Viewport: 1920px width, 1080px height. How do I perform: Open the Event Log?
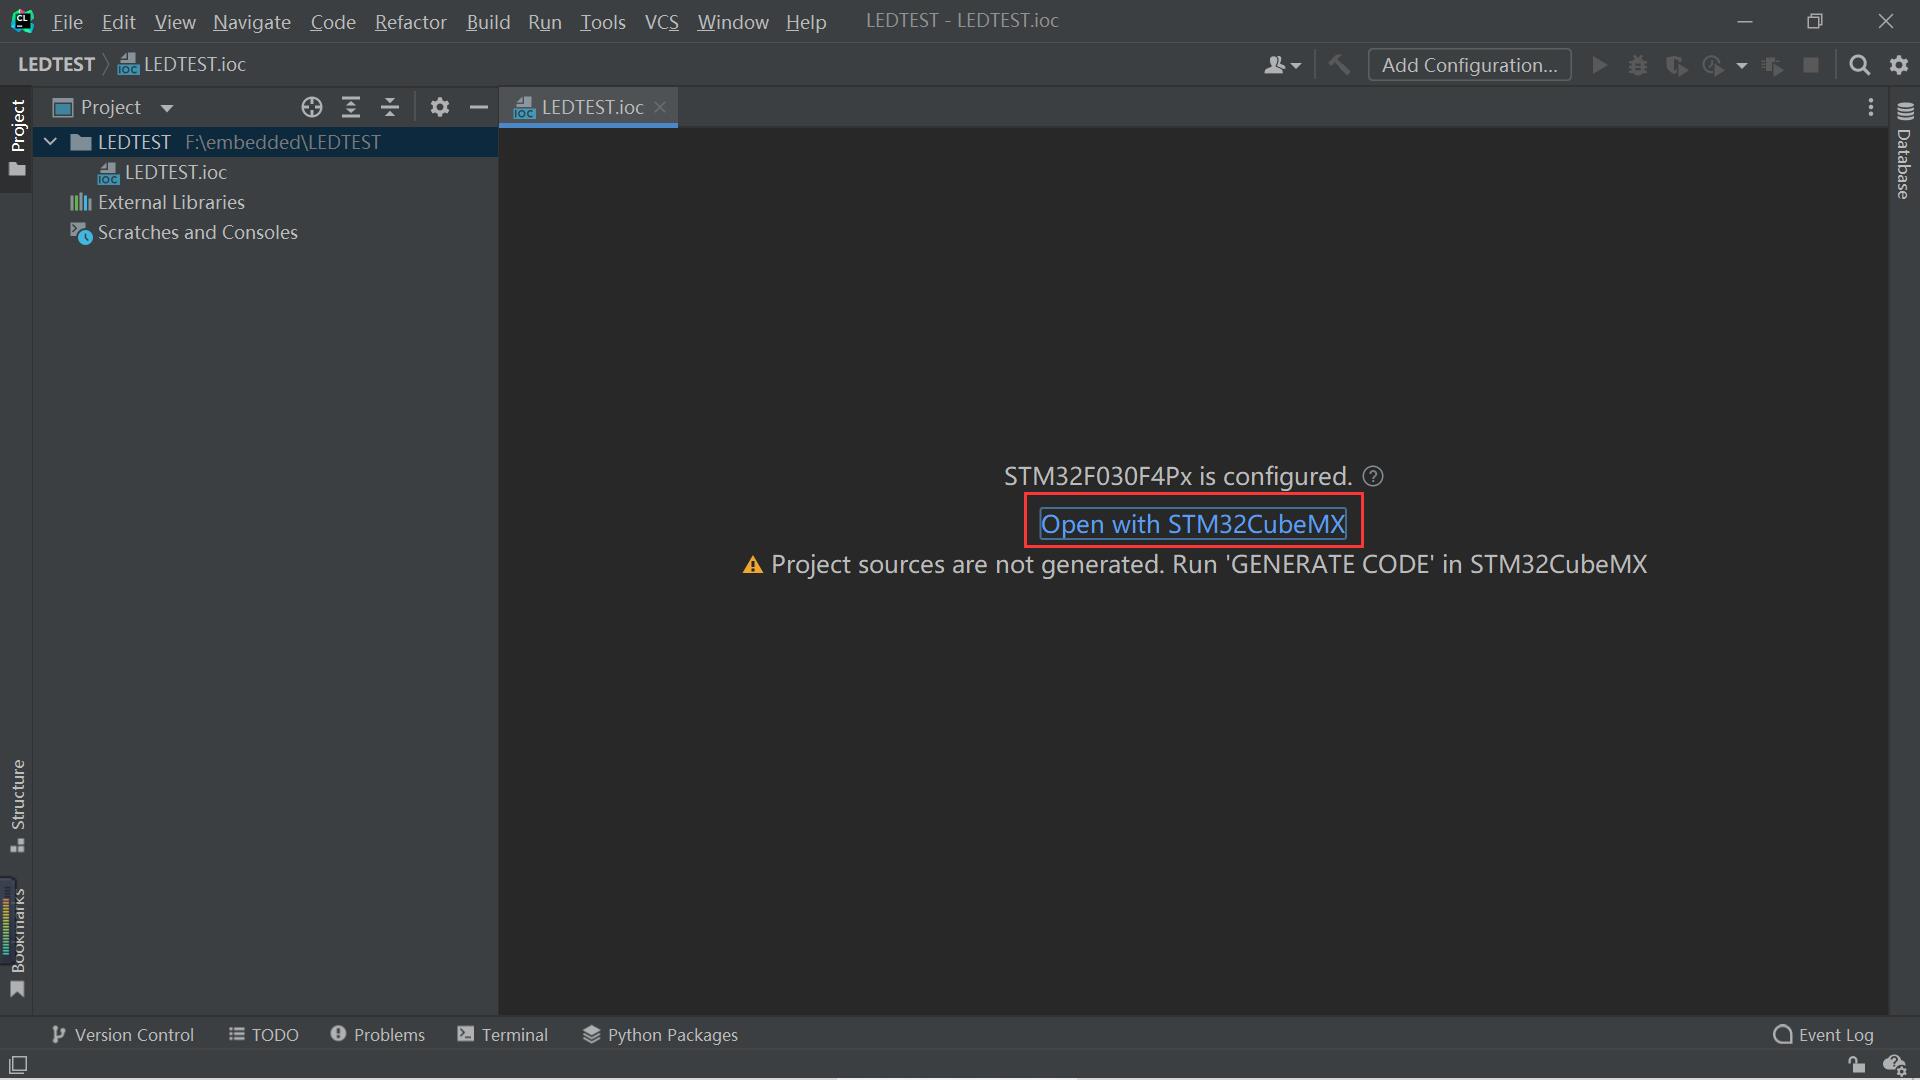[1823, 1035]
